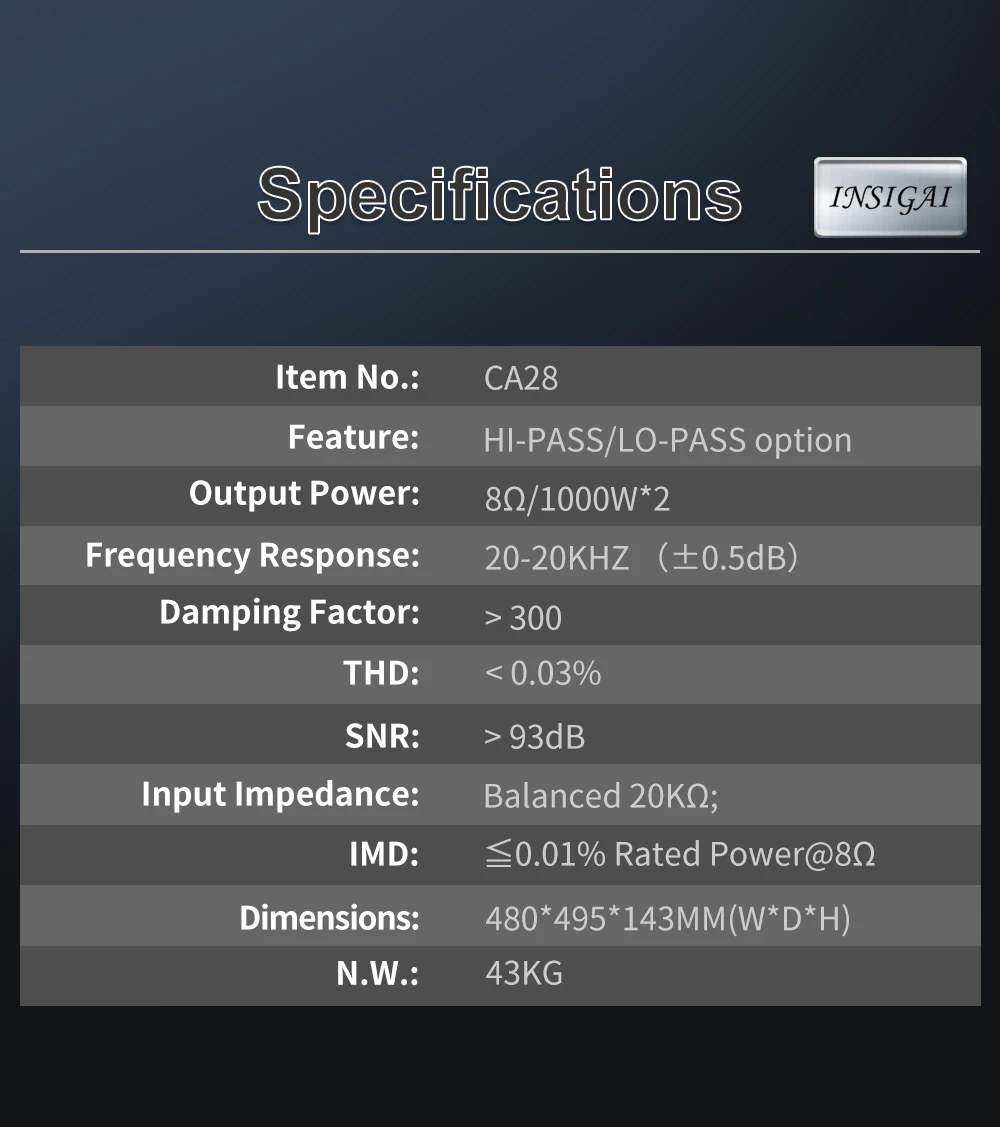
Task: Select the > 93dB value
Action: point(535,737)
